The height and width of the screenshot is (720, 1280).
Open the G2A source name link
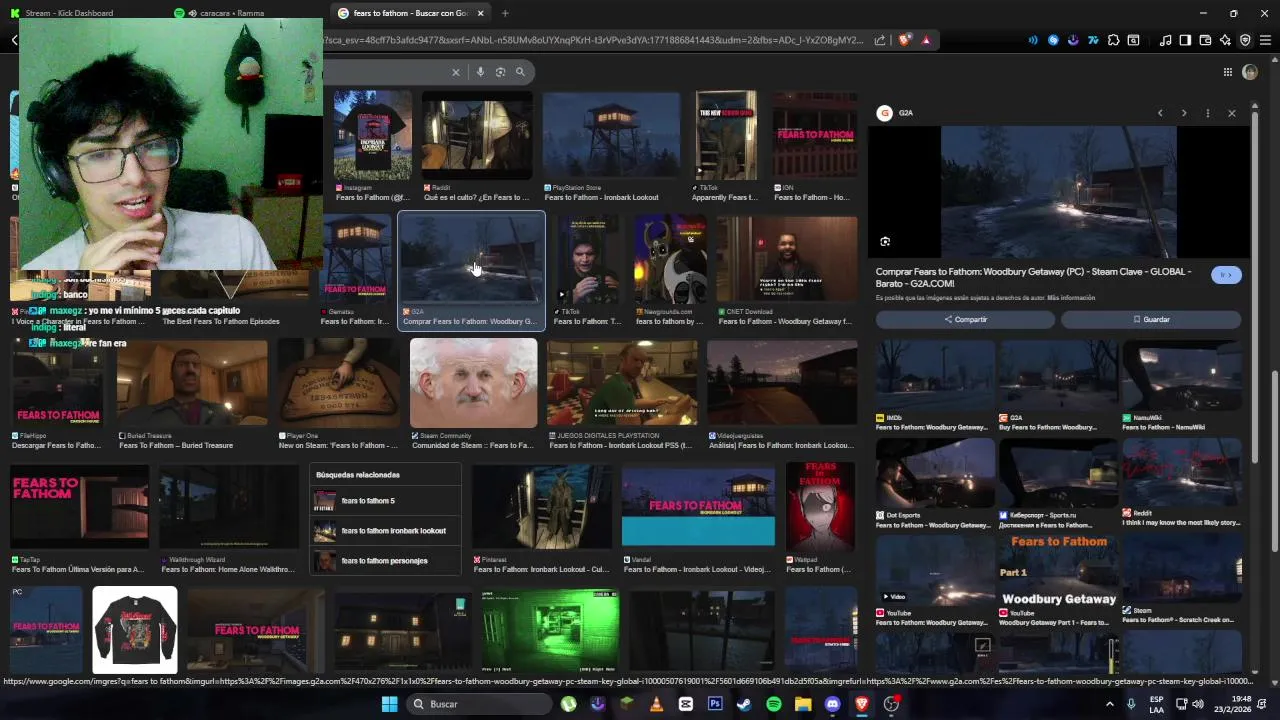point(906,113)
